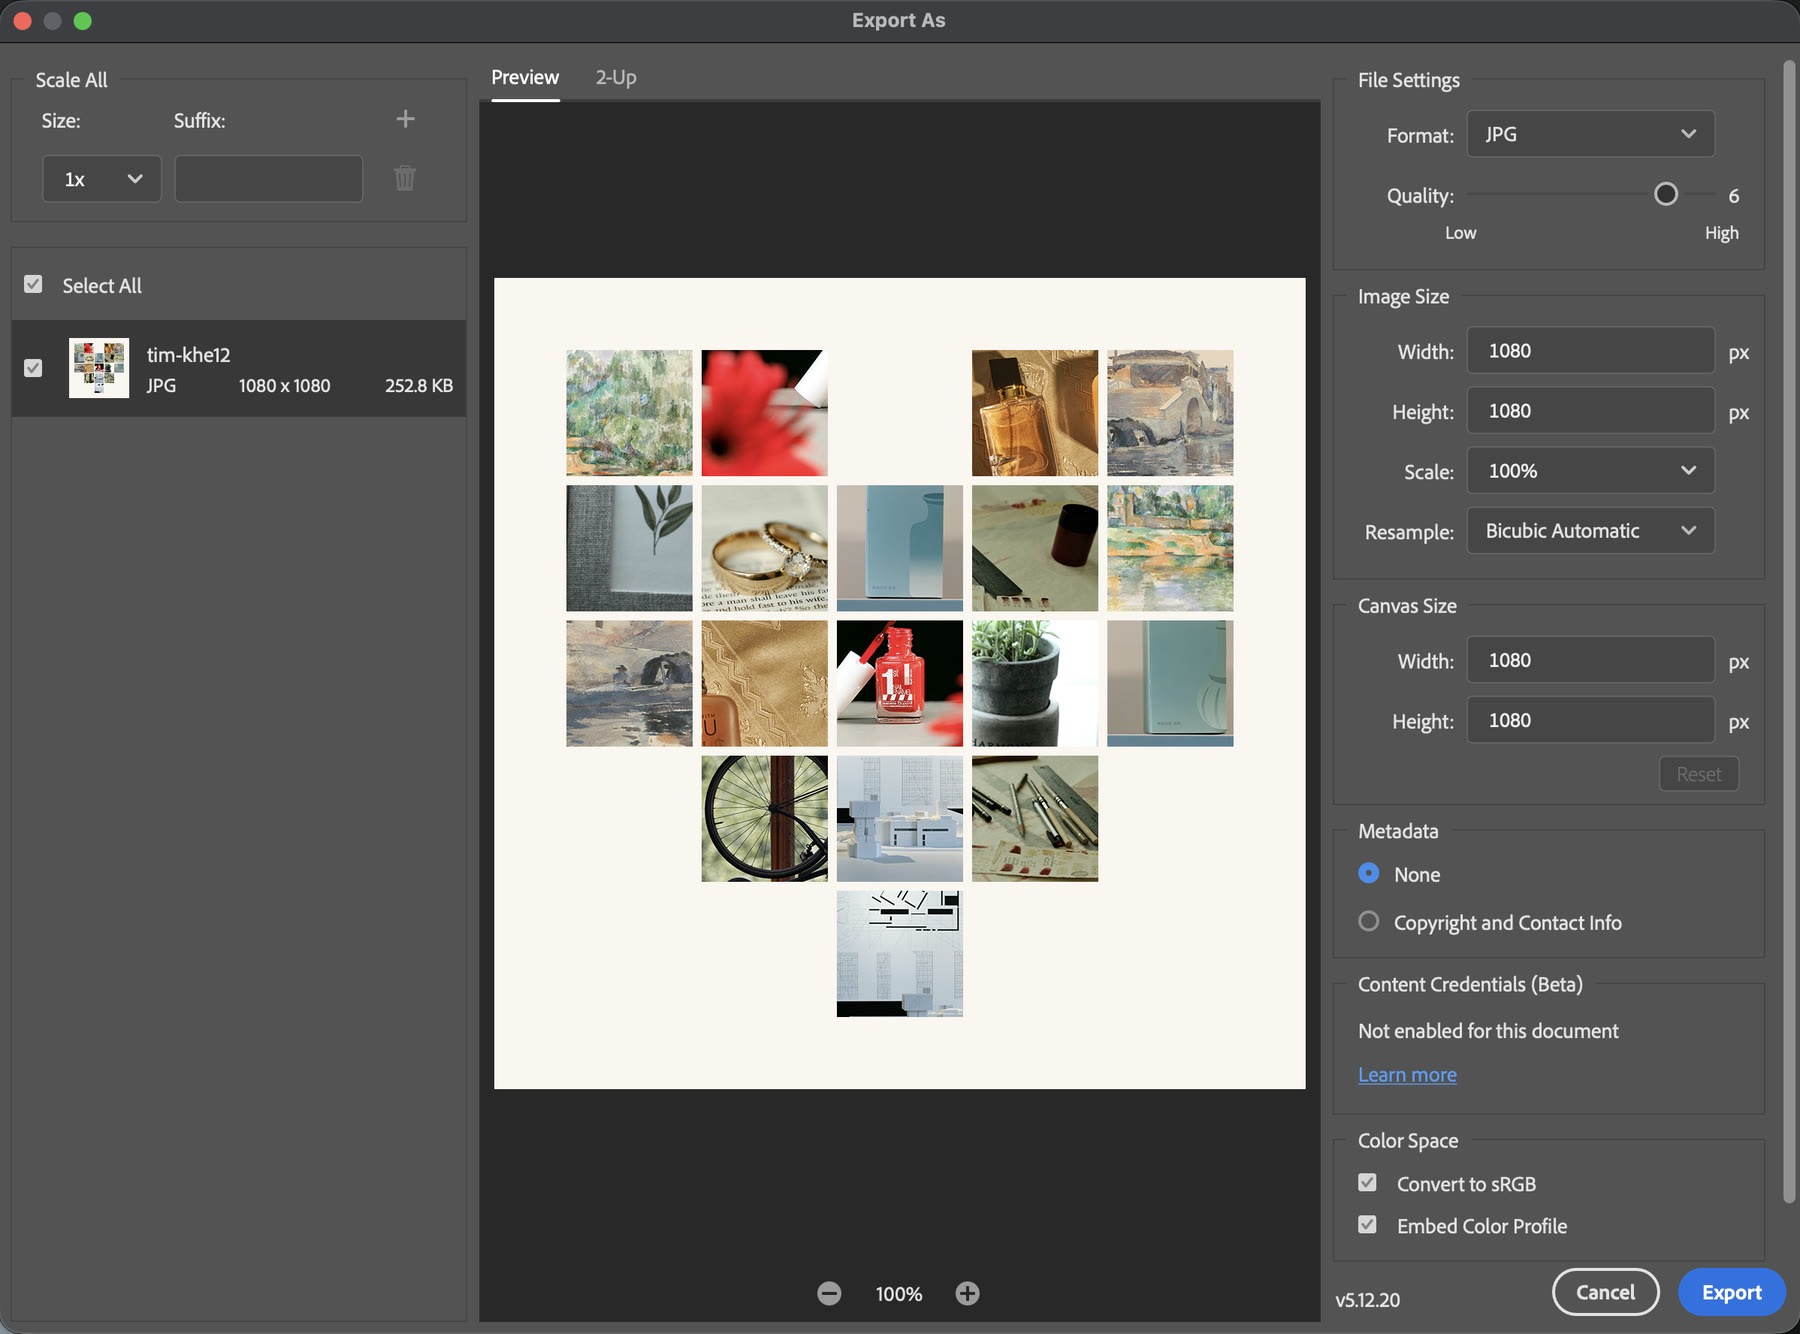The width and height of the screenshot is (1800, 1334).
Task: Click the heart collage preview image
Action: (900, 683)
